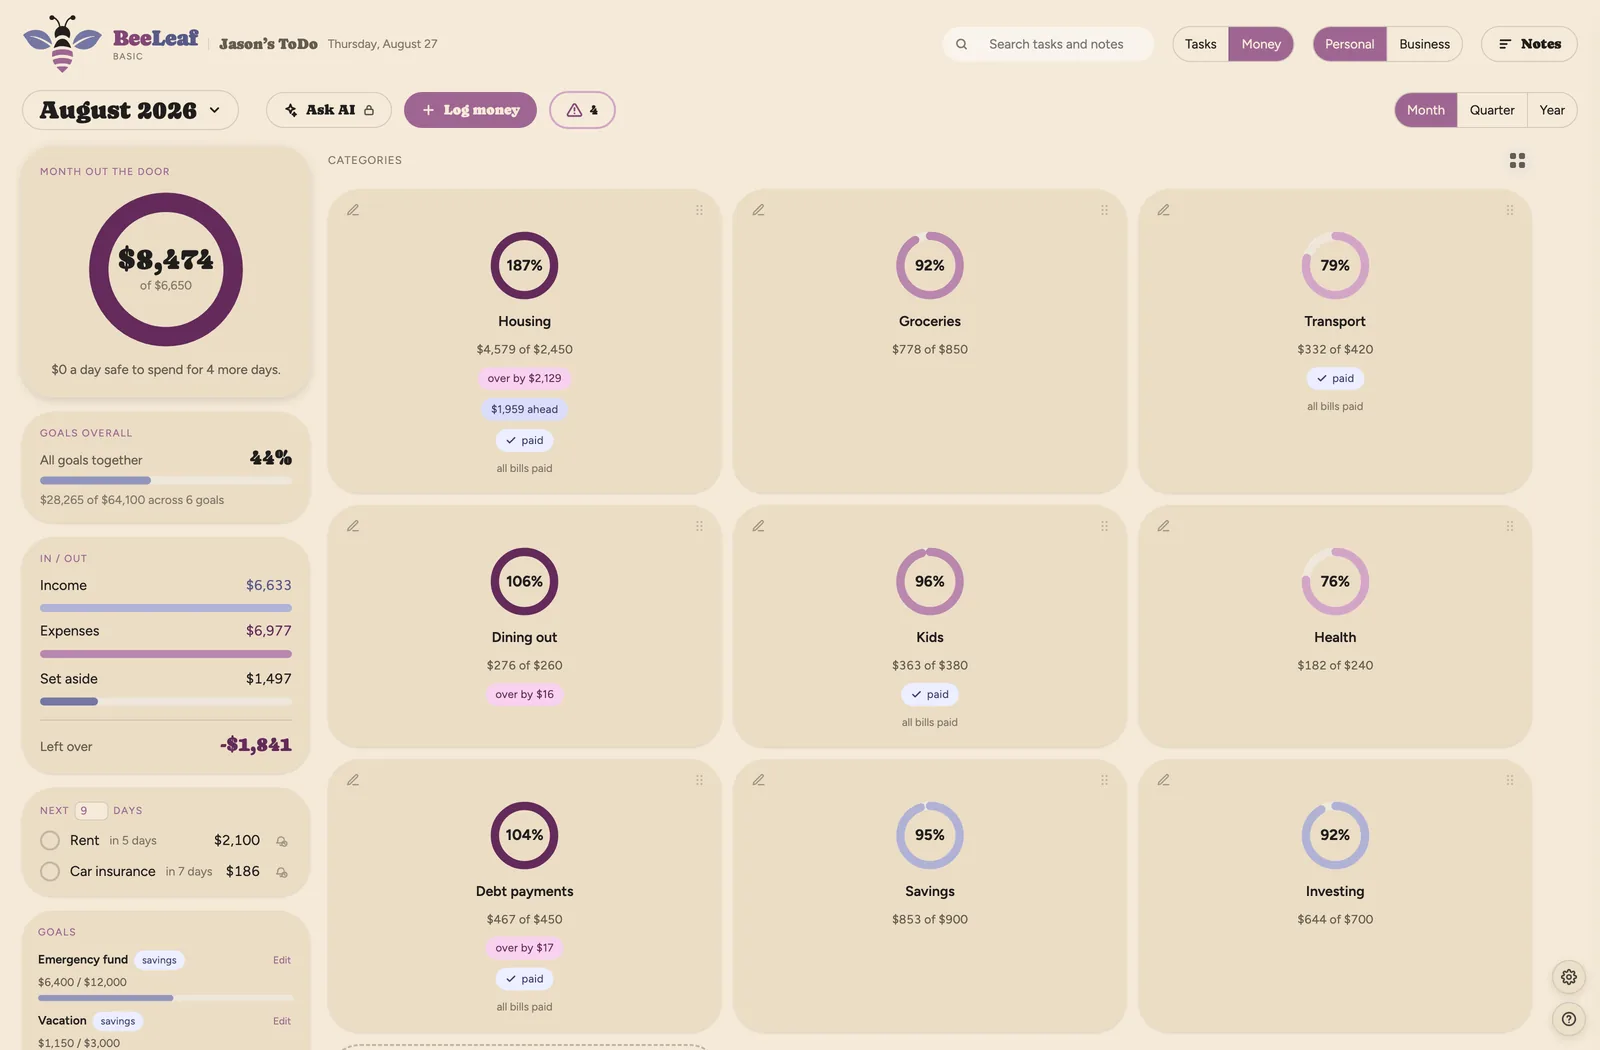
Task: Open the Ask AI button
Action: [x=329, y=110]
